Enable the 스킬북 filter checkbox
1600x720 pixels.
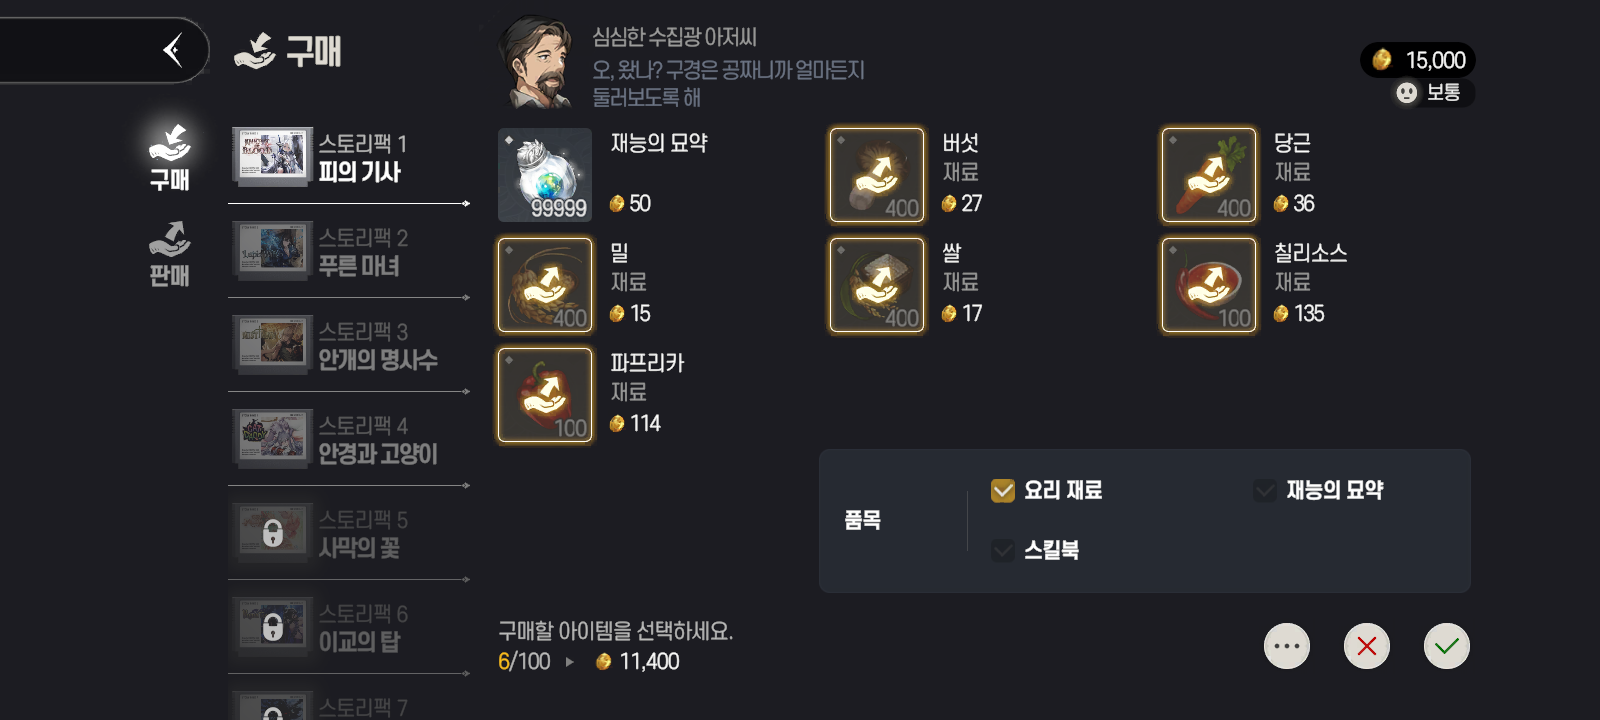click(x=1003, y=550)
